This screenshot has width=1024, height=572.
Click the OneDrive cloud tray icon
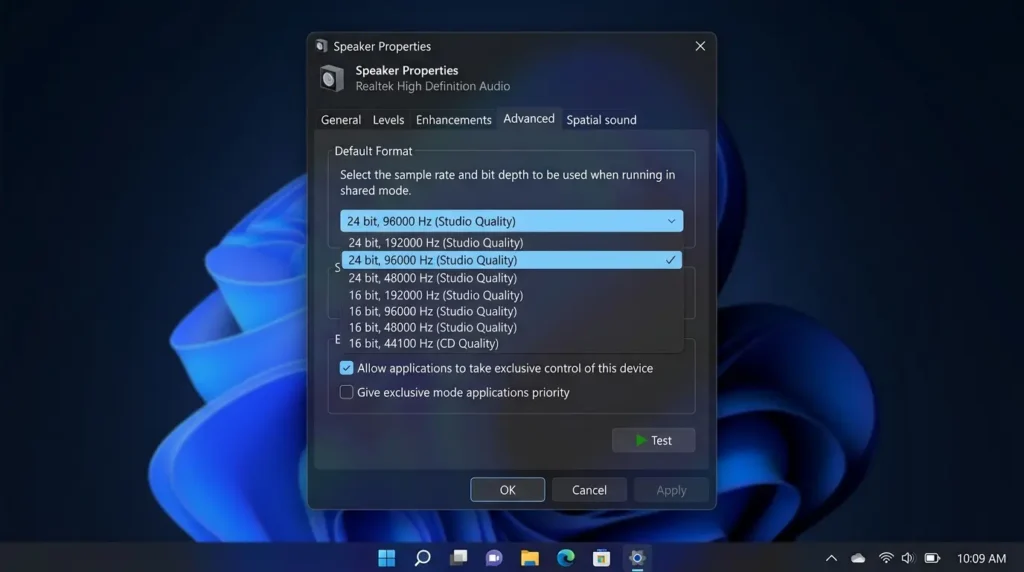[x=858, y=558]
